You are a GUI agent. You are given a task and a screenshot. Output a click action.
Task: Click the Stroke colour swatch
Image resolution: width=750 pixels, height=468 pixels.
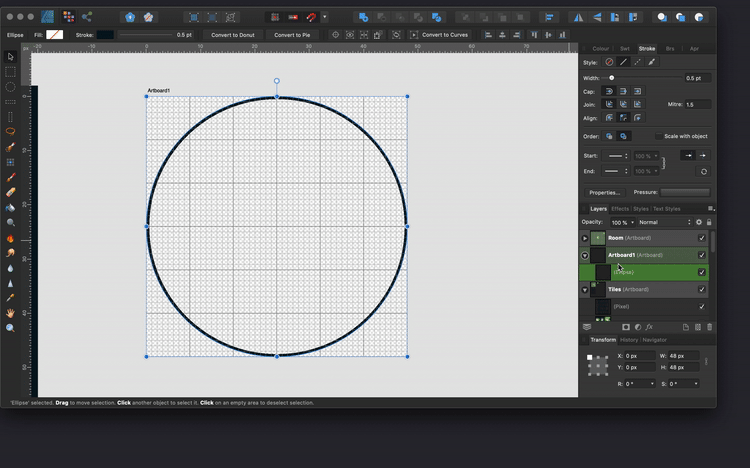(x=105, y=35)
